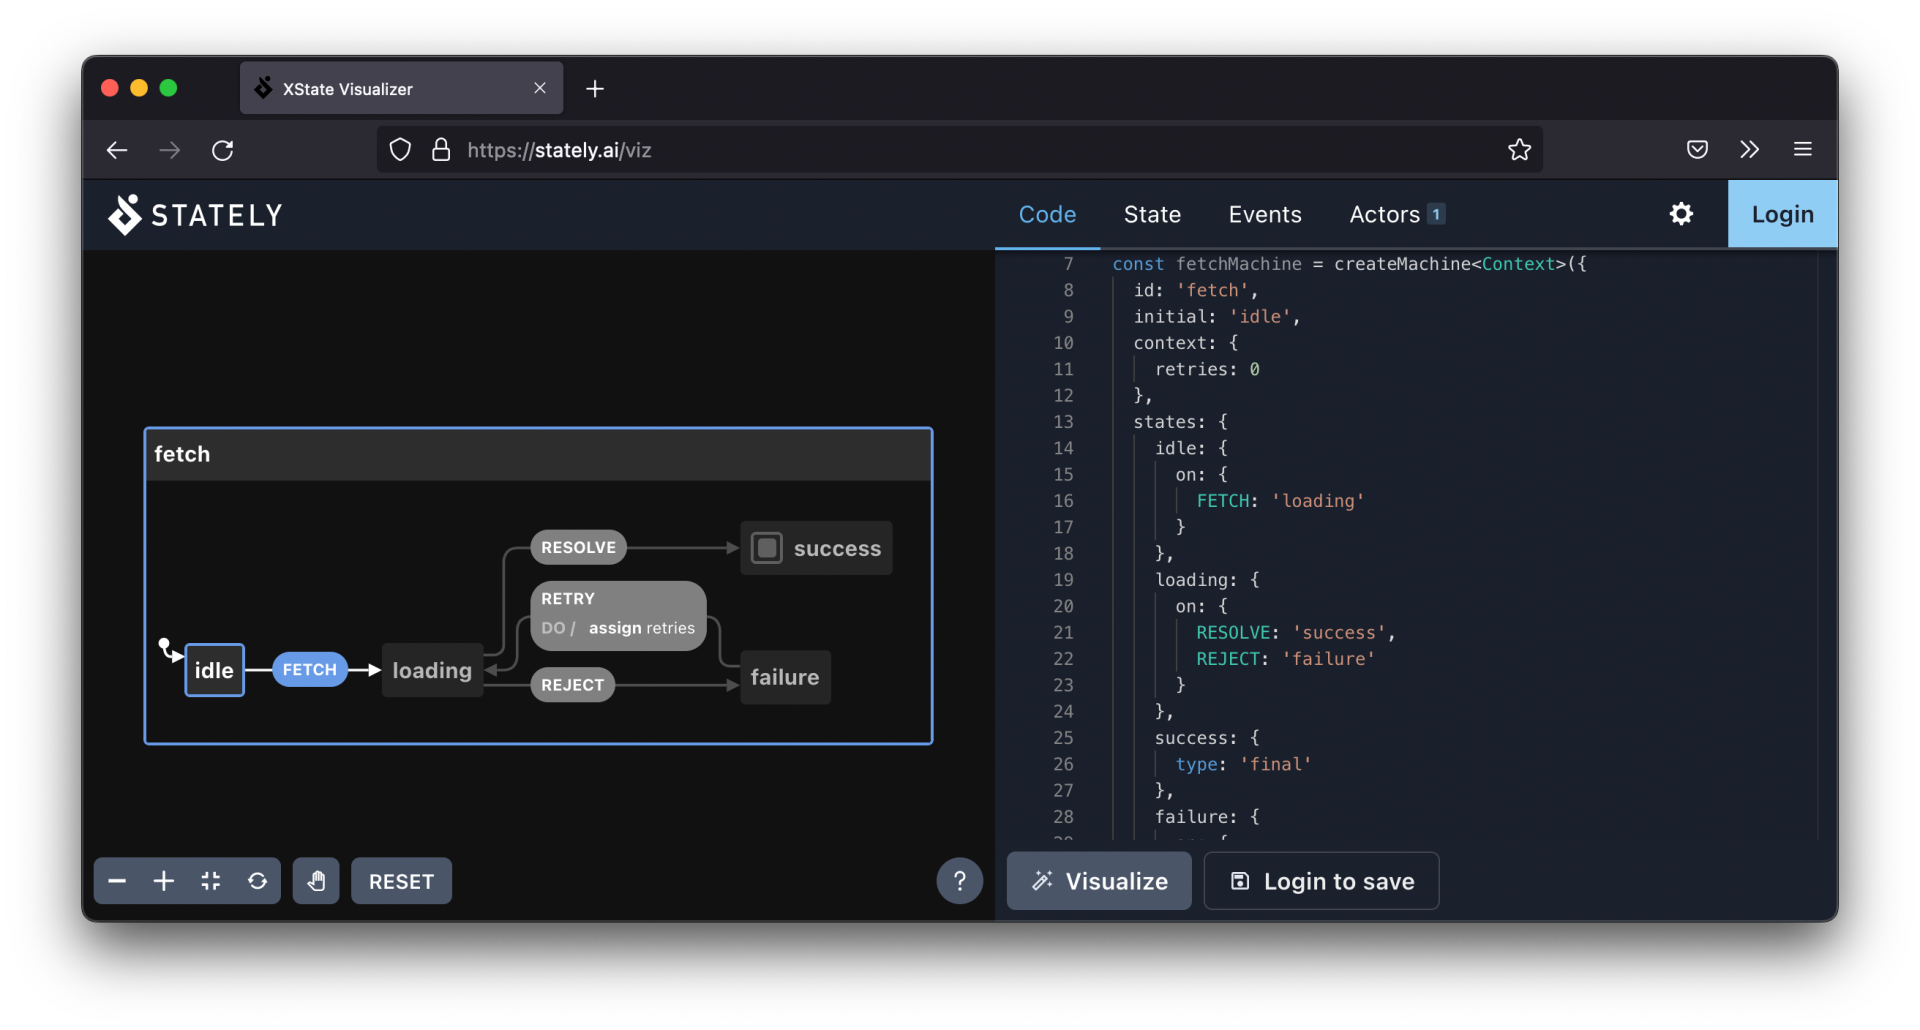Select the success final state node
This screenshot has width=1920, height=1030.
[816, 548]
